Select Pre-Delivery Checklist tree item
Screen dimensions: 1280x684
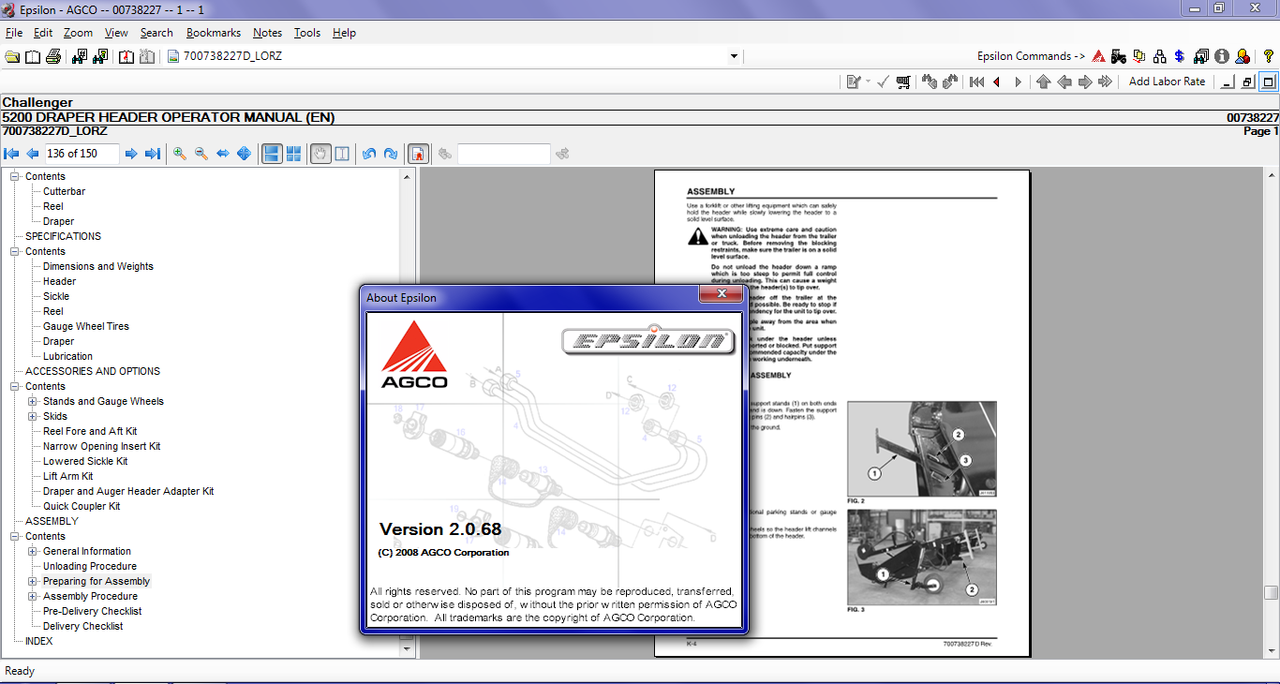(92, 611)
